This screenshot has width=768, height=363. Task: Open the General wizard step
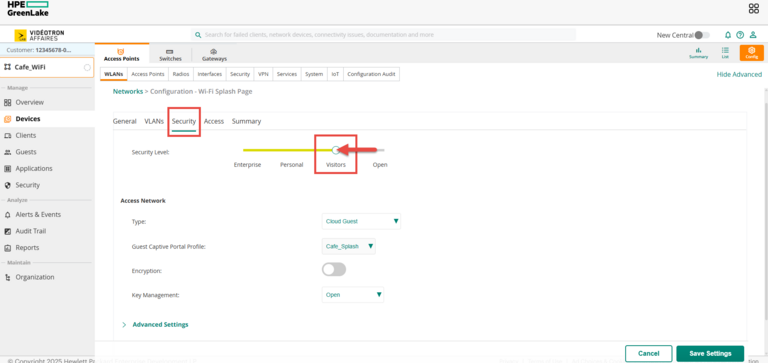point(124,121)
